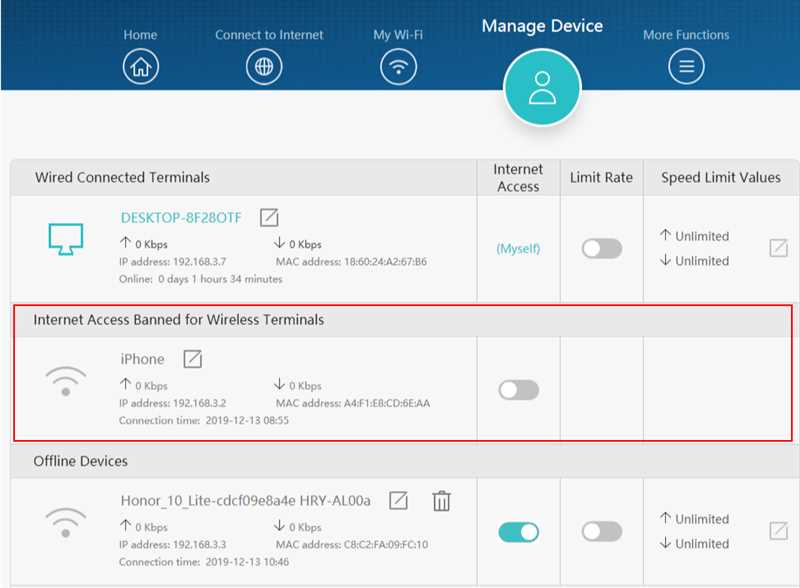Click the Internet Access column header
Viewport: 800px width, 588px height.
pyautogui.click(x=518, y=178)
